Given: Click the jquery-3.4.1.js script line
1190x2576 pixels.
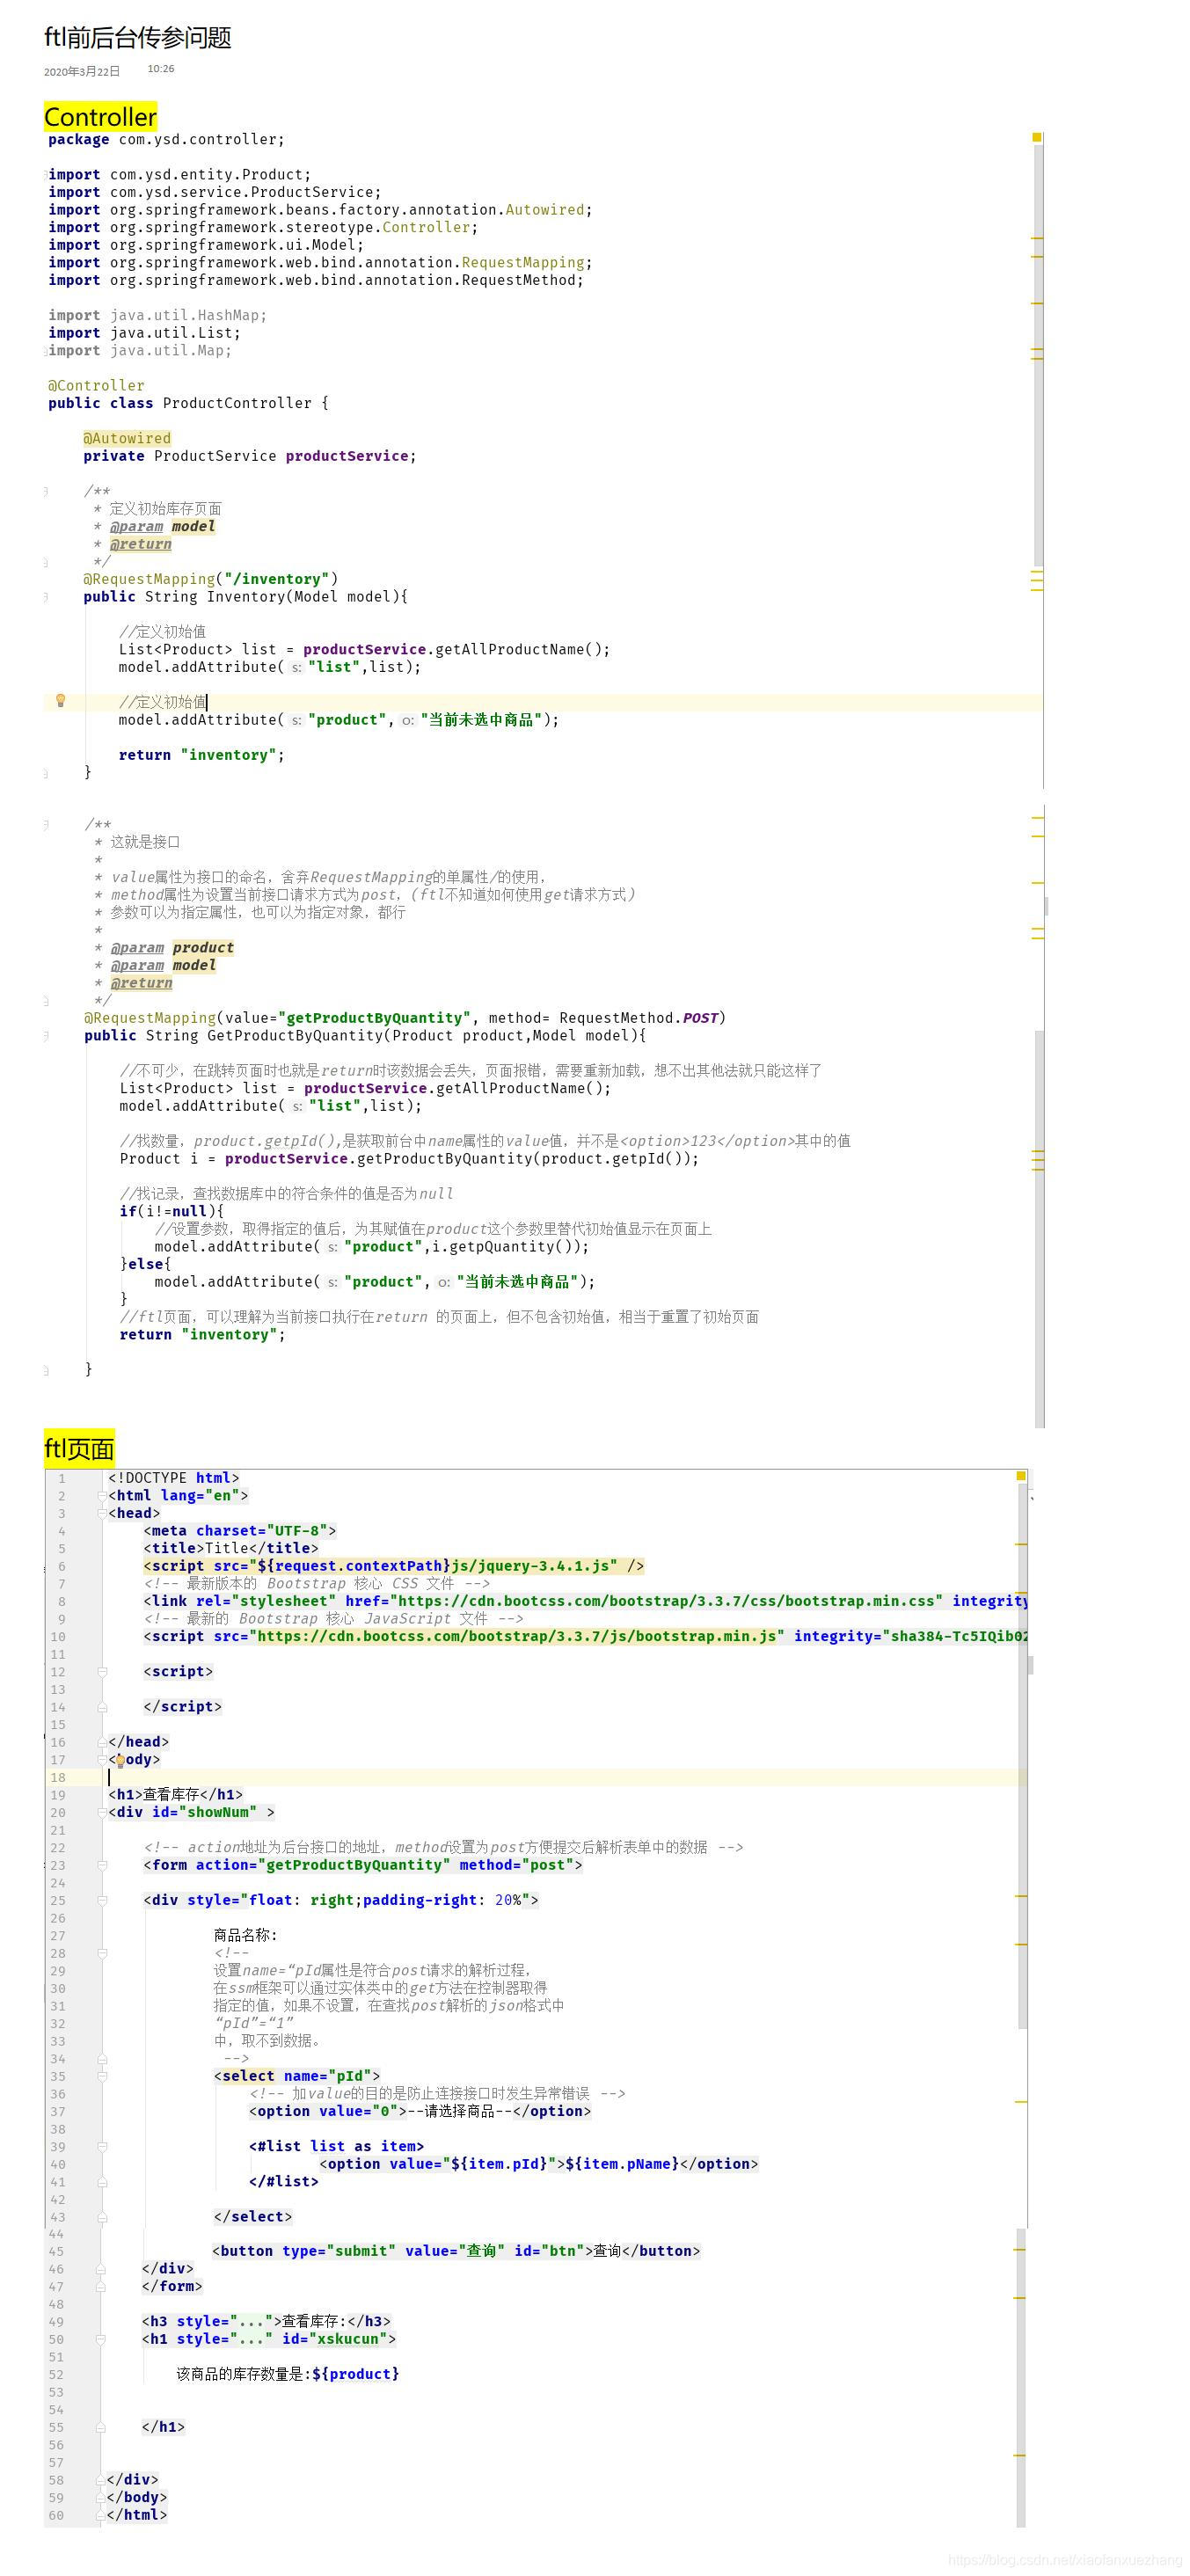Looking at the screenshot, I should tap(394, 1567).
